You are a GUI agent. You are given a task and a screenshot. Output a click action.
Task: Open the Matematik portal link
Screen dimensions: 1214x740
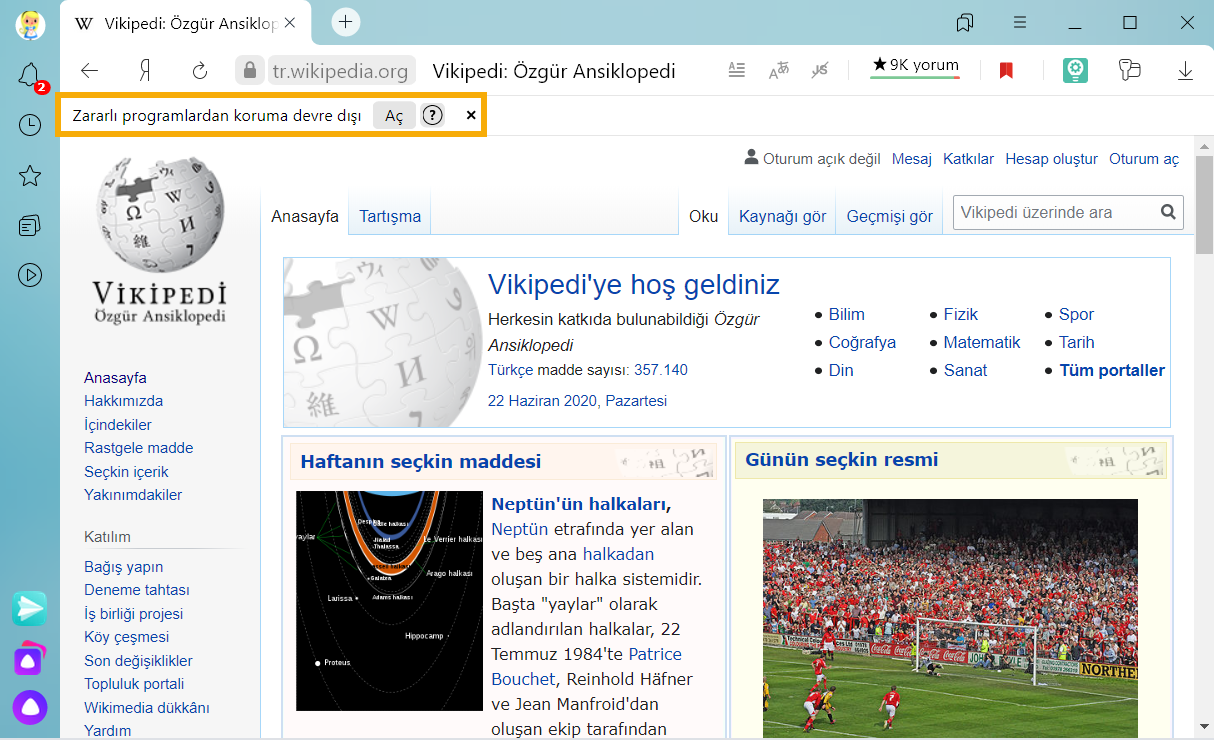(x=982, y=342)
